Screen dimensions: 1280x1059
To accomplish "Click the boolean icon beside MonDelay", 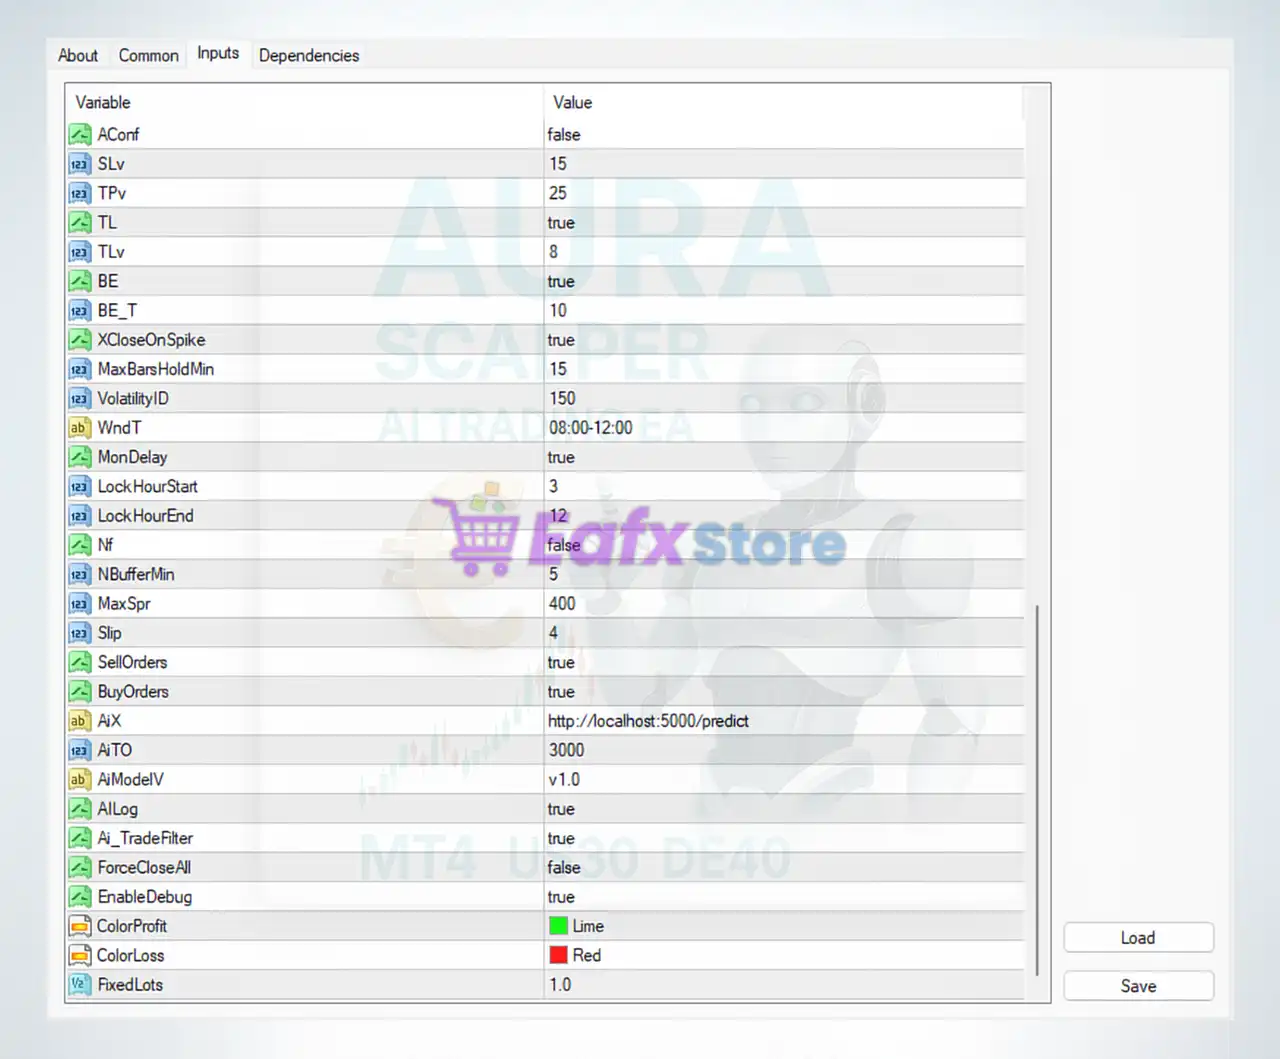I will 80,457.
